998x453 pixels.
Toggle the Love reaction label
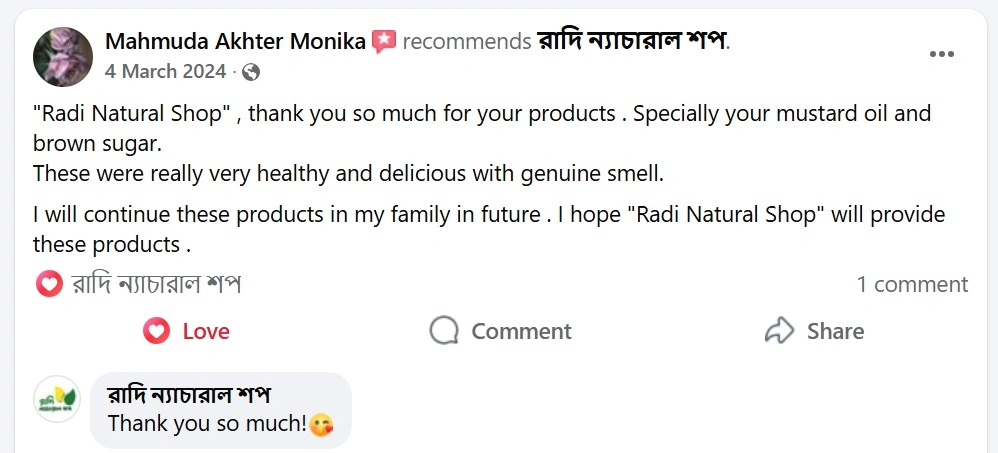(205, 331)
